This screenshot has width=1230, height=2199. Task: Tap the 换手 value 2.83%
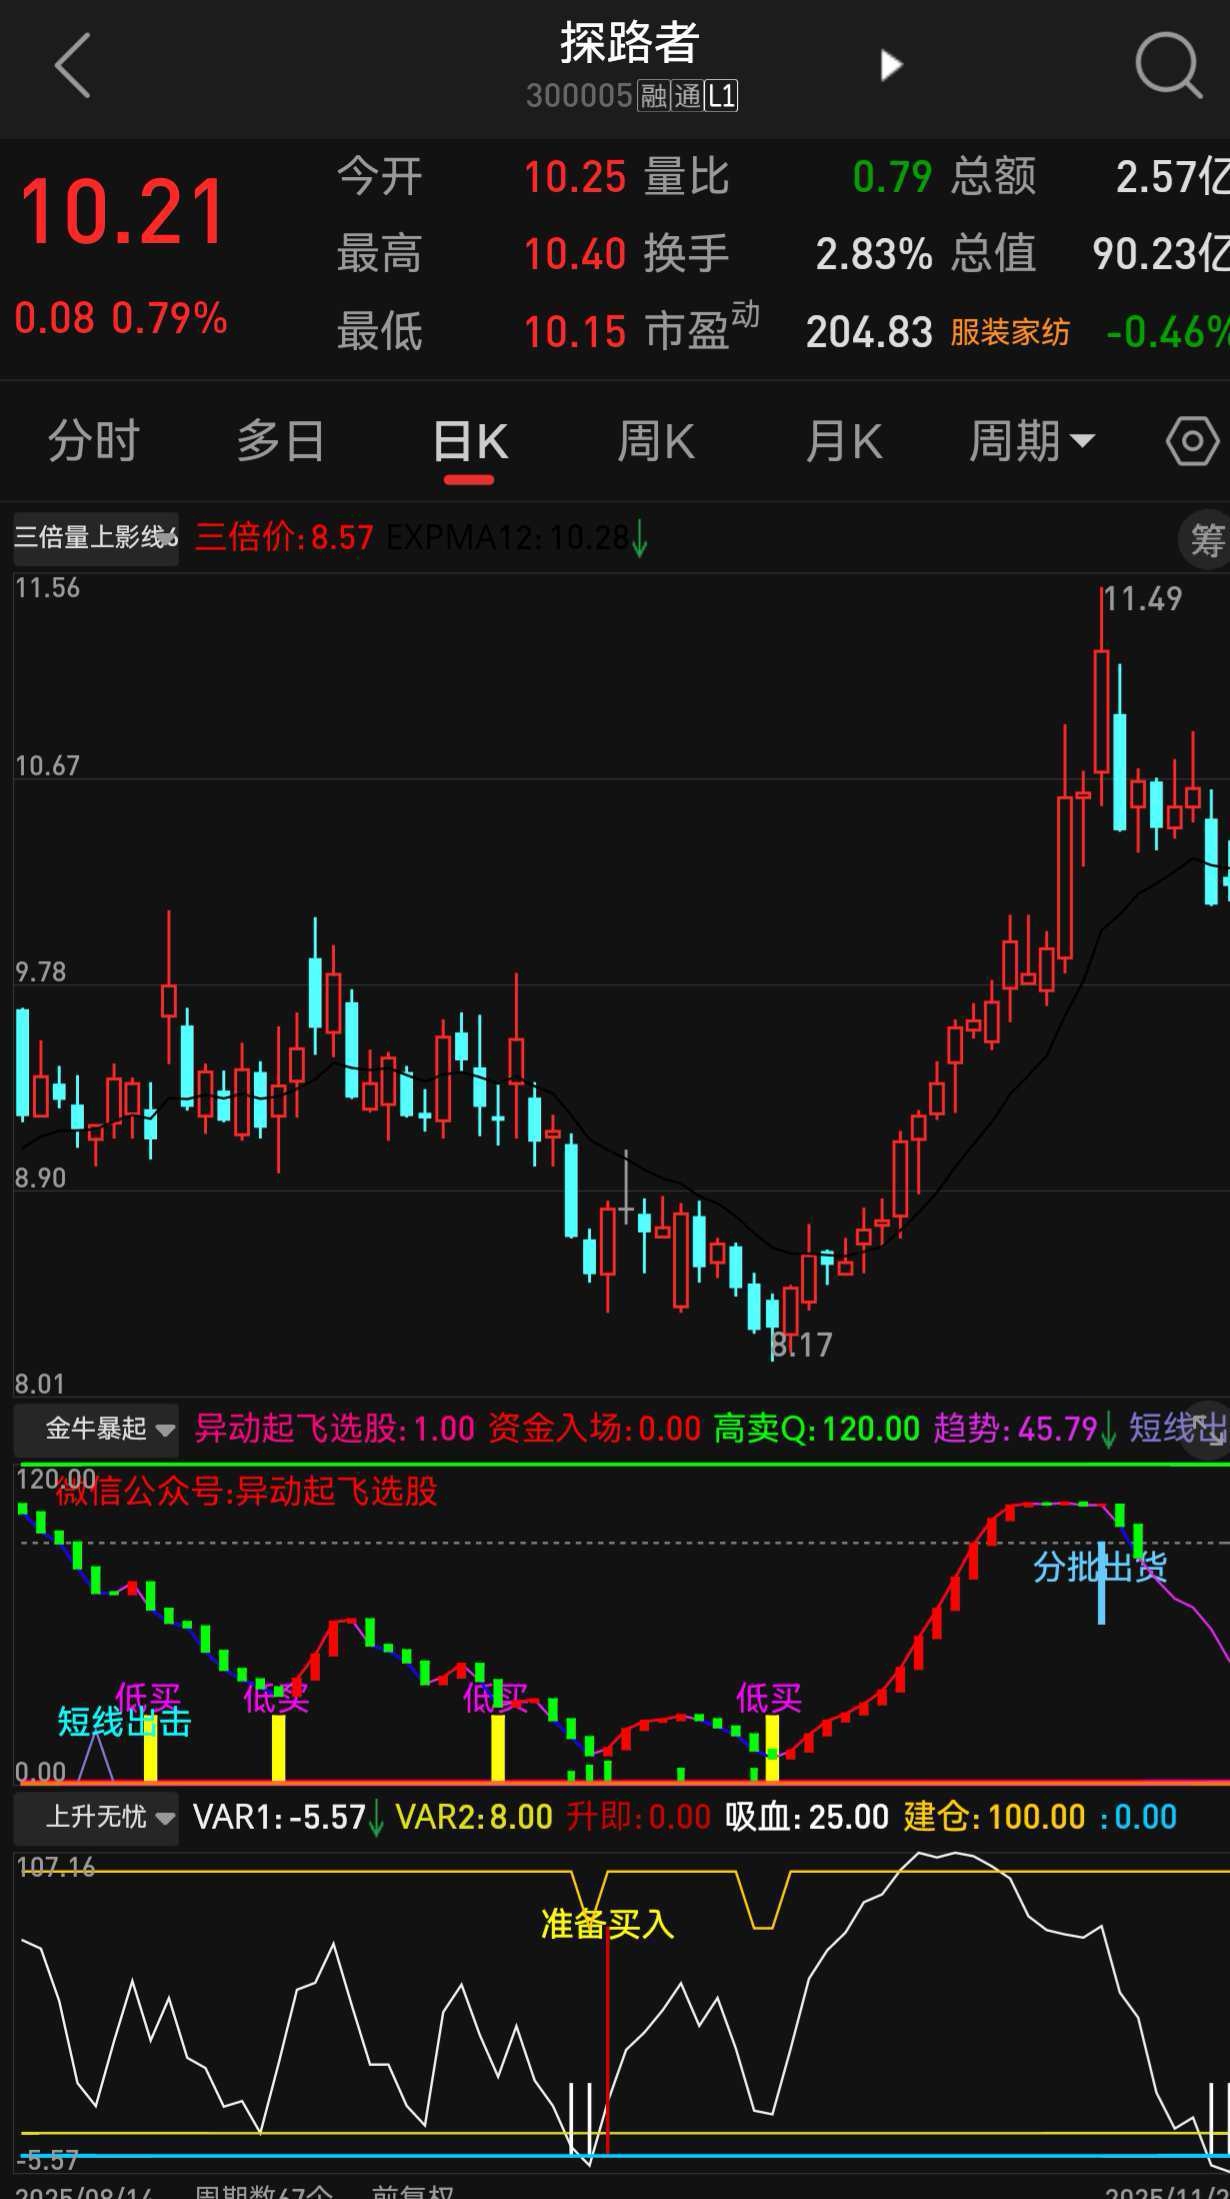coord(874,254)
